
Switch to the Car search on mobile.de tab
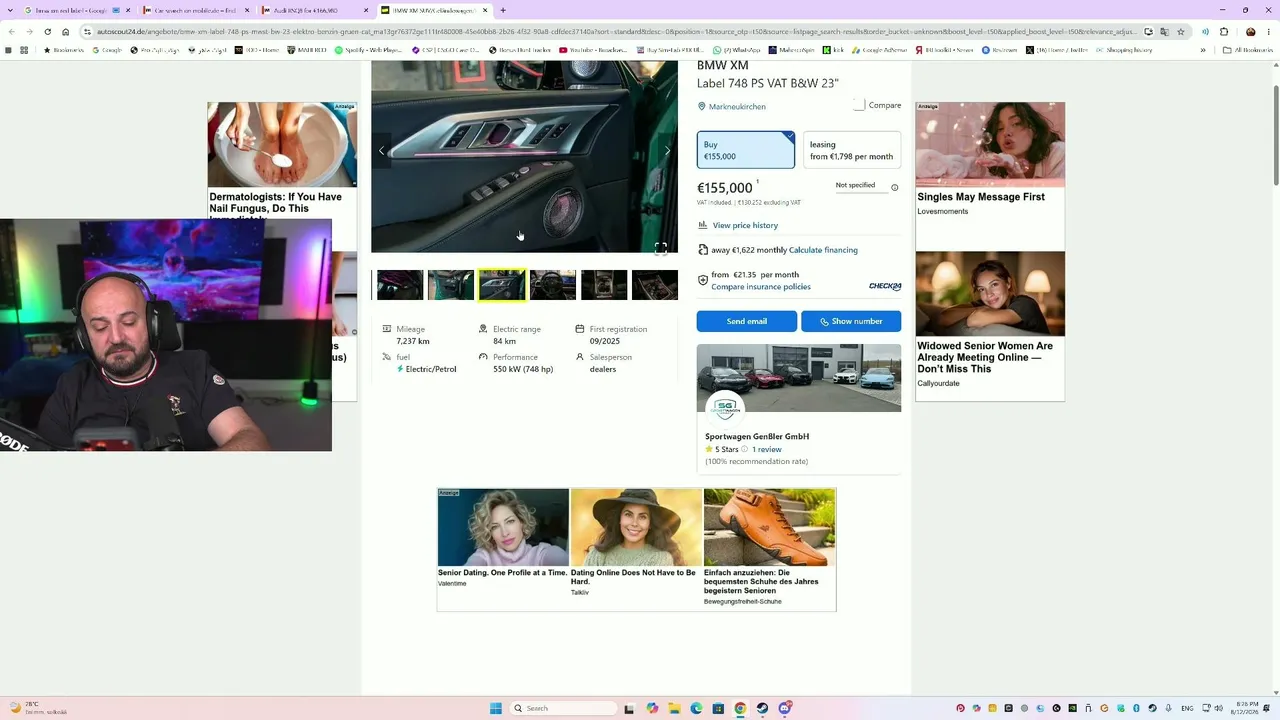[195, 10]
